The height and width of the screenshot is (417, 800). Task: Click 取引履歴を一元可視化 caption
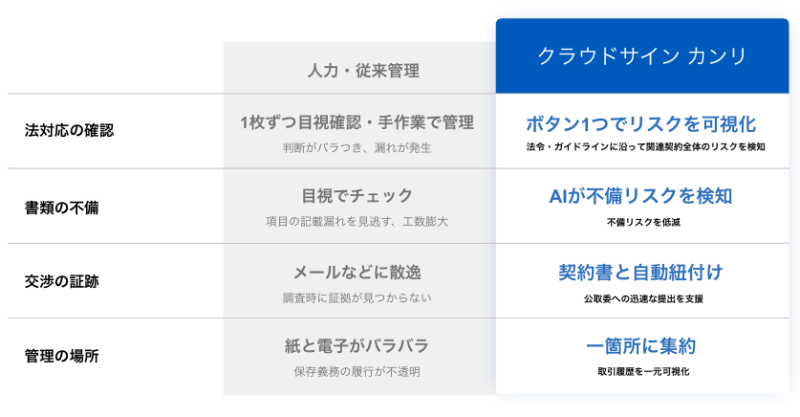644,372
